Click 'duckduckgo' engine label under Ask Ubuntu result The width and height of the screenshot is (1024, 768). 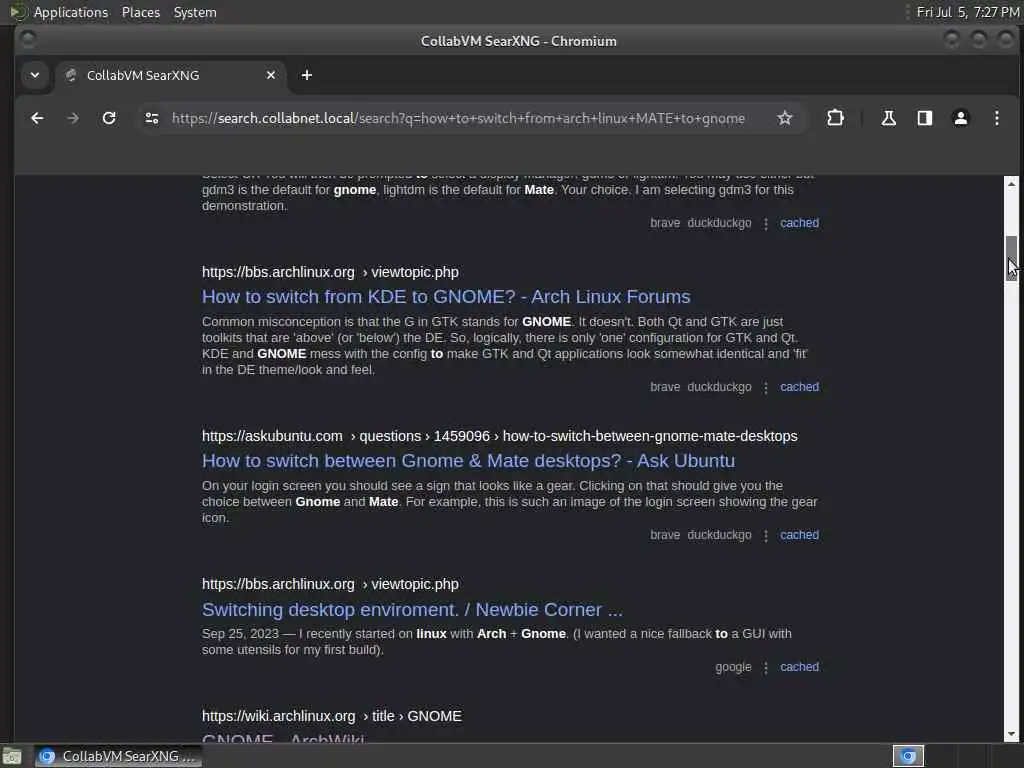point(719,535)
